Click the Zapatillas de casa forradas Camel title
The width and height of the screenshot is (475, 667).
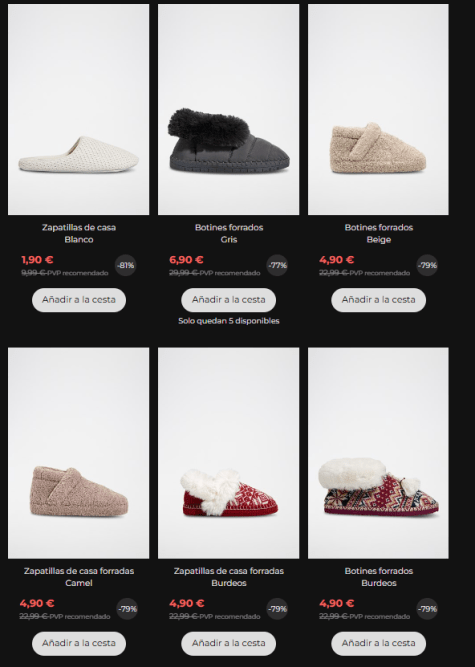pos(79,577)
